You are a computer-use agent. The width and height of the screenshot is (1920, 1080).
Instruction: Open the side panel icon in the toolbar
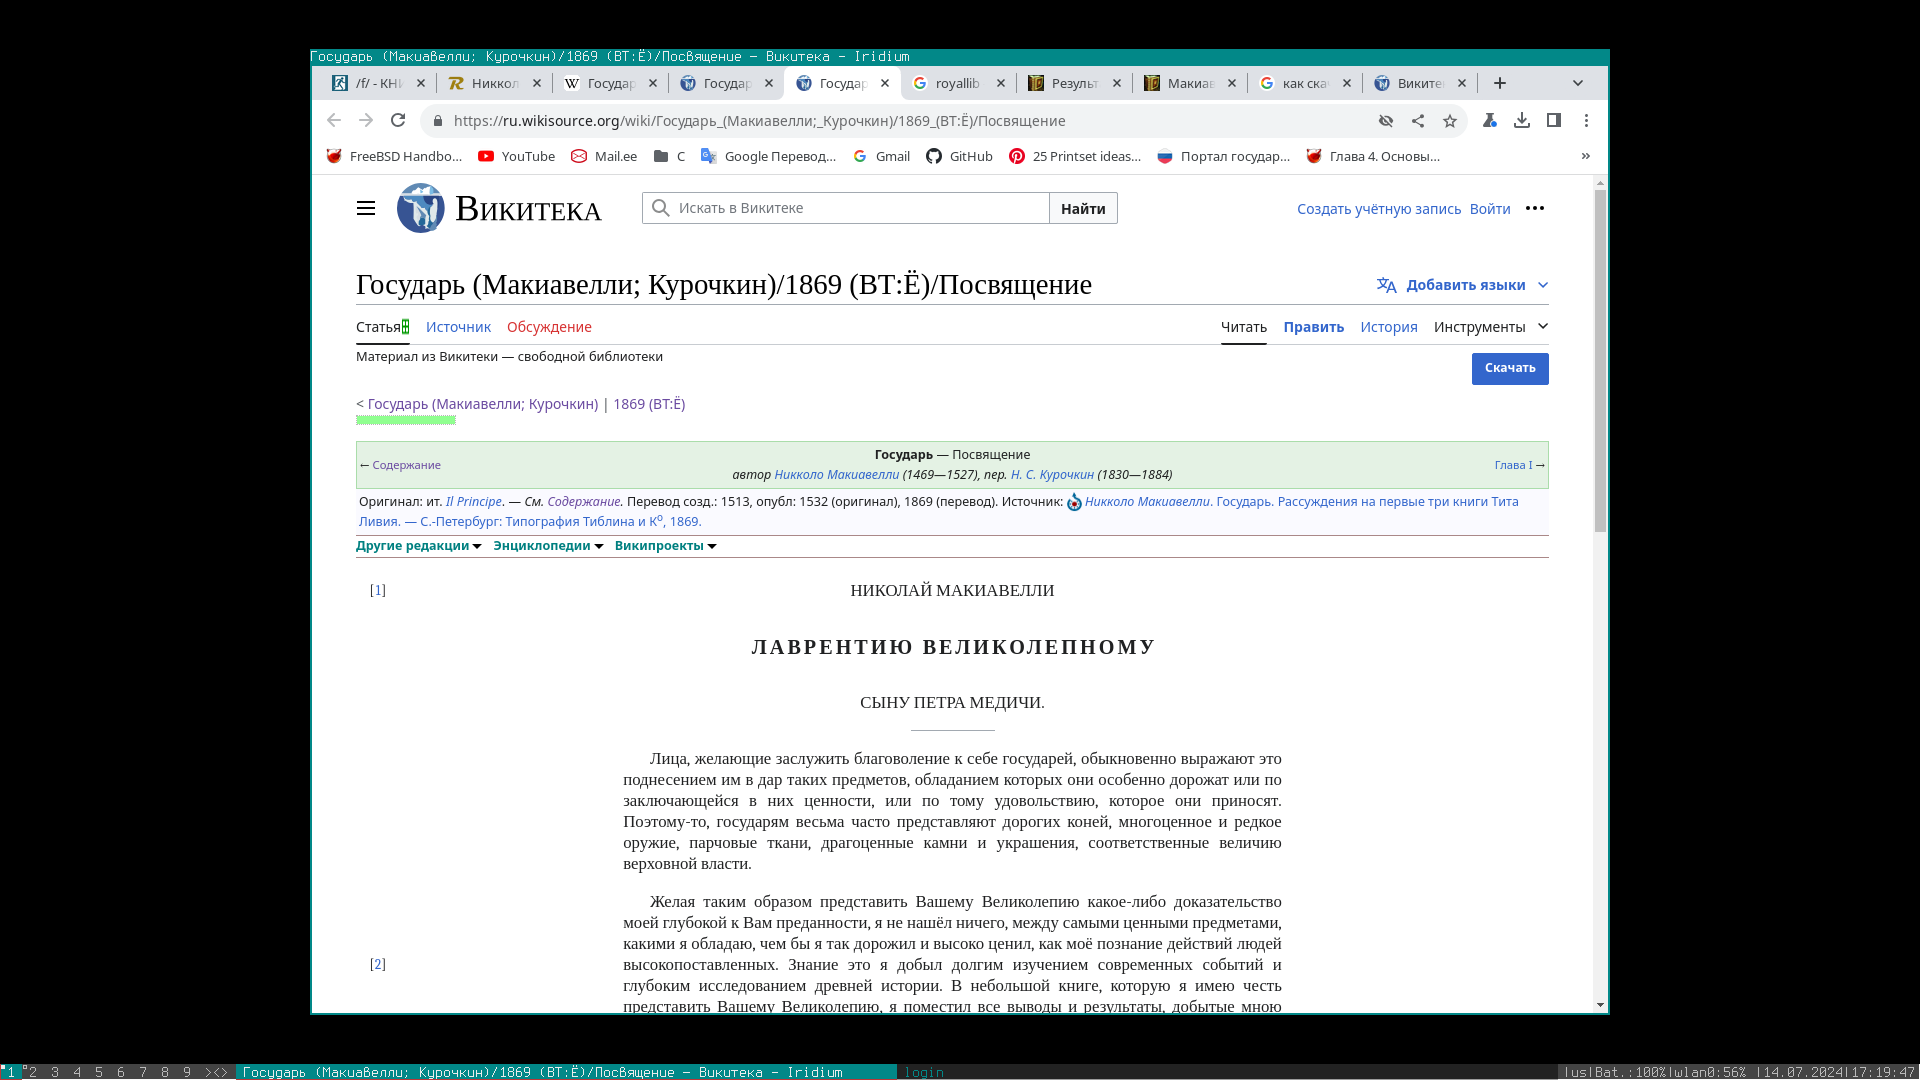click(x=1554, y=120)
